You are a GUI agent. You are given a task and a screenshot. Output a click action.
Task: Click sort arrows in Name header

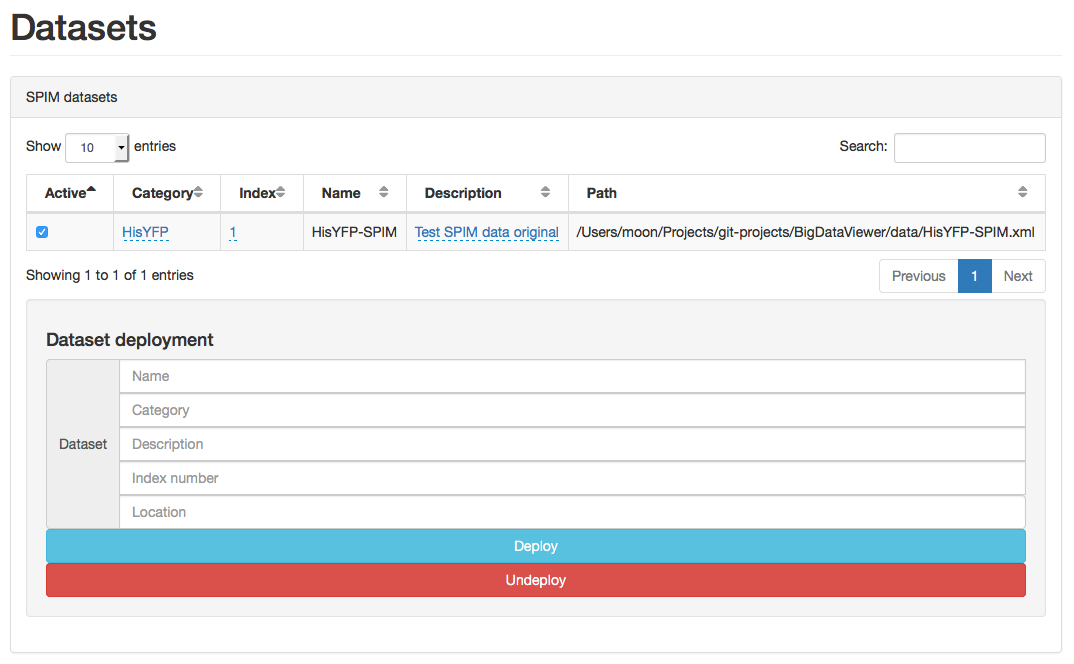click(x=383, y=193)
